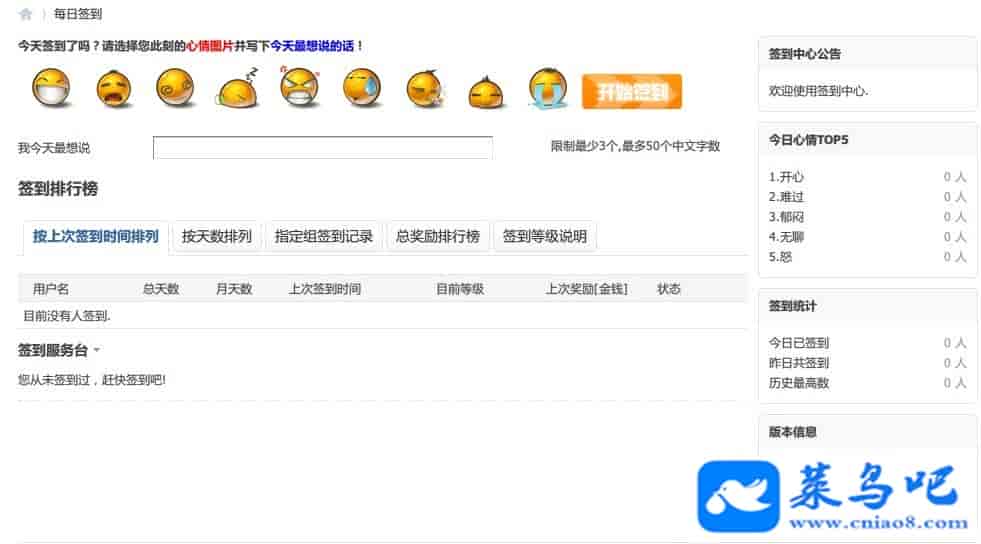The width and height of the screenshot is (981, 544).
Task: Collapse the 签到服务台 section arrow
Action: pos(96,350)
